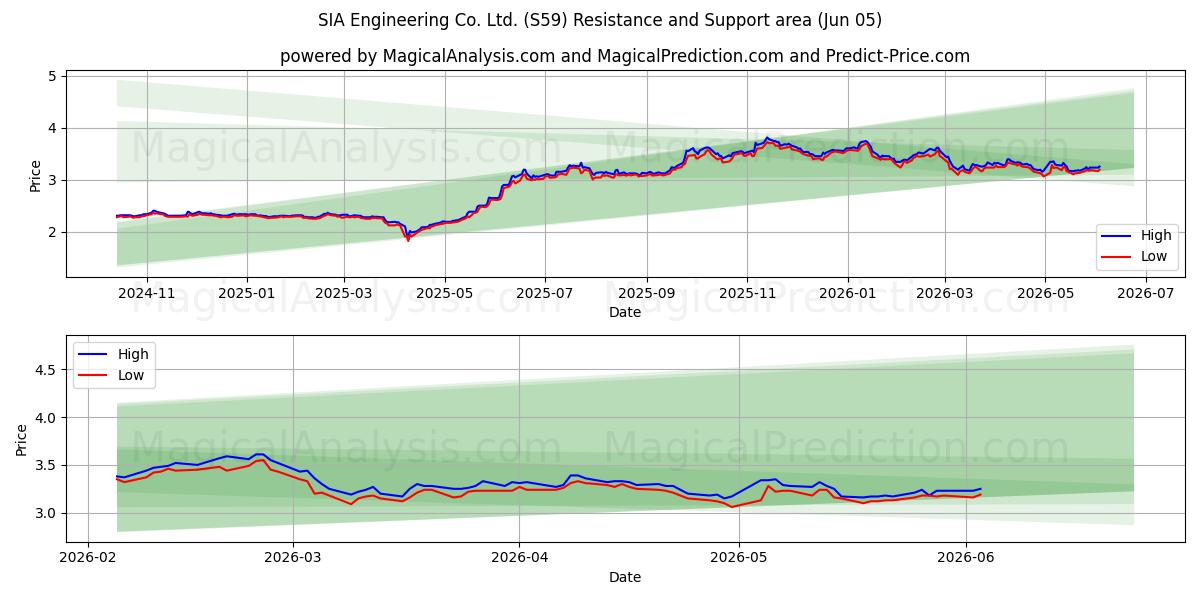Click the '2026-03' tick label on top chart
The height and width of the screenshot is (600, 1200).
click(x=944, y=294)
